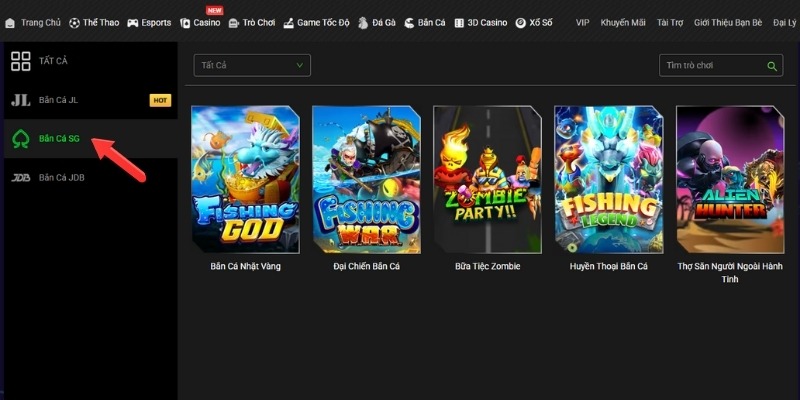
Task: Click the 3D Casino icon
Action: [x=459, y=23]
